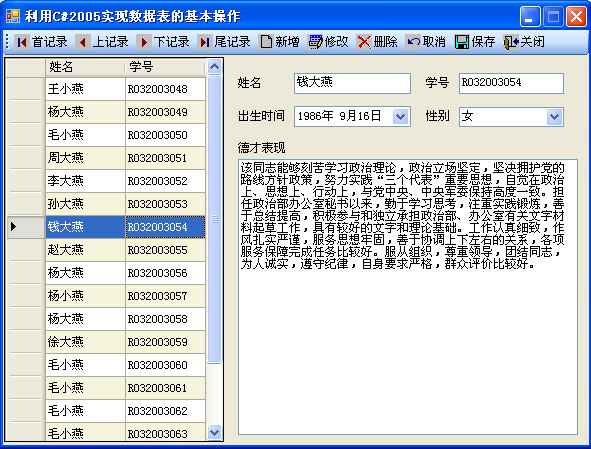Click inside the 德才表现 text area
This screenshot has height=449, width=591.
408,297
